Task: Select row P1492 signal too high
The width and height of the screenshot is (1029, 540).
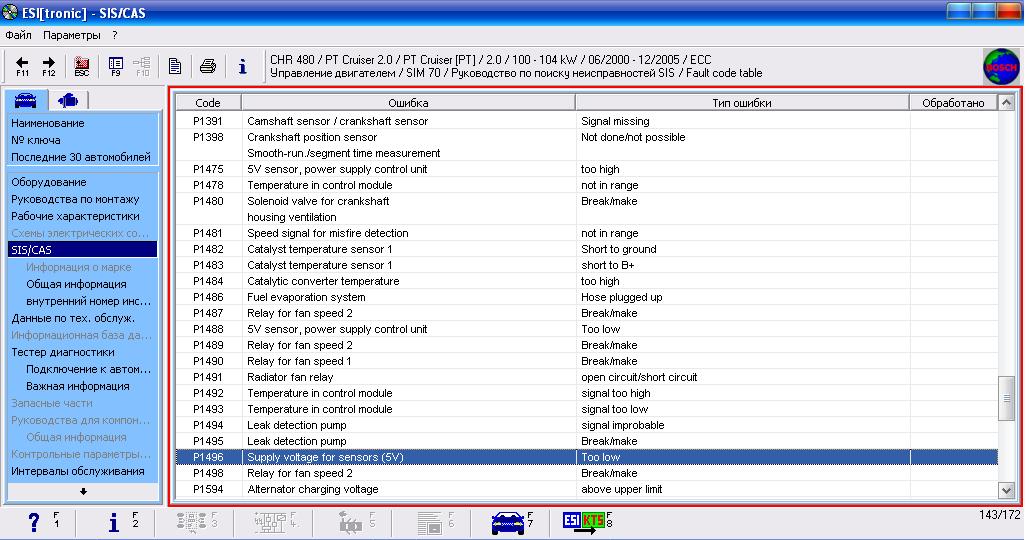Action: point(587,393)
